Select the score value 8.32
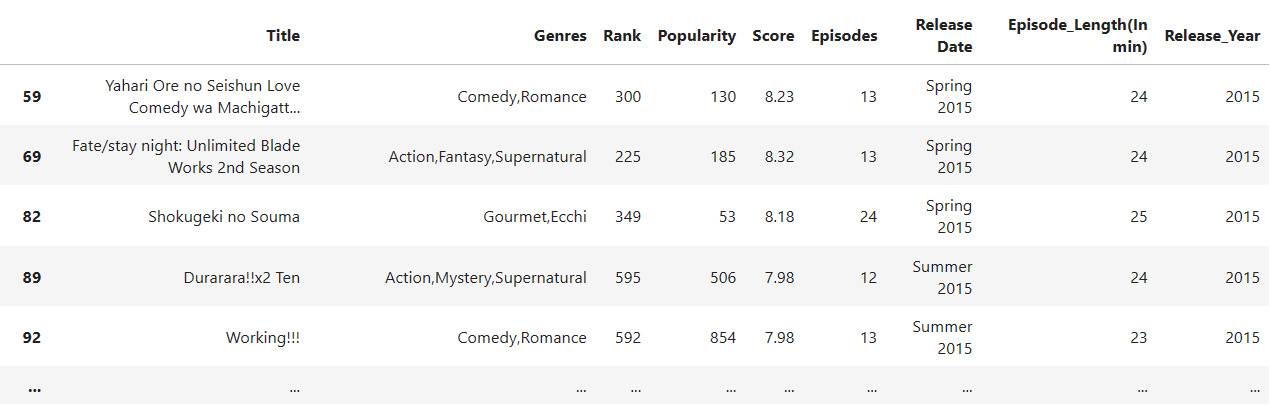This screenshot has width=1270, height=406. 777,157
